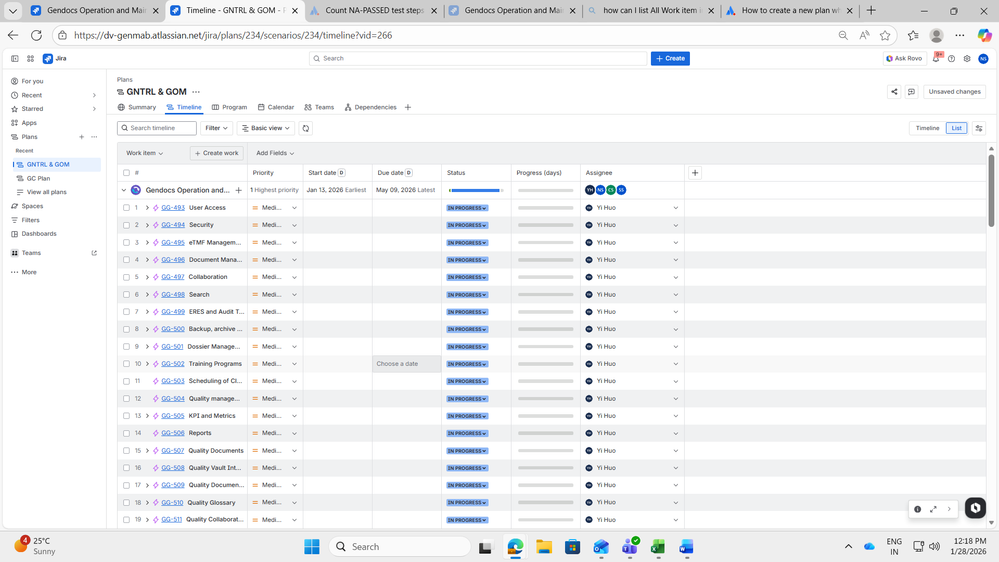Screen dimensions: 999x562
Task: Check the box for row 2 Security
Action: [x=126, y=225]
